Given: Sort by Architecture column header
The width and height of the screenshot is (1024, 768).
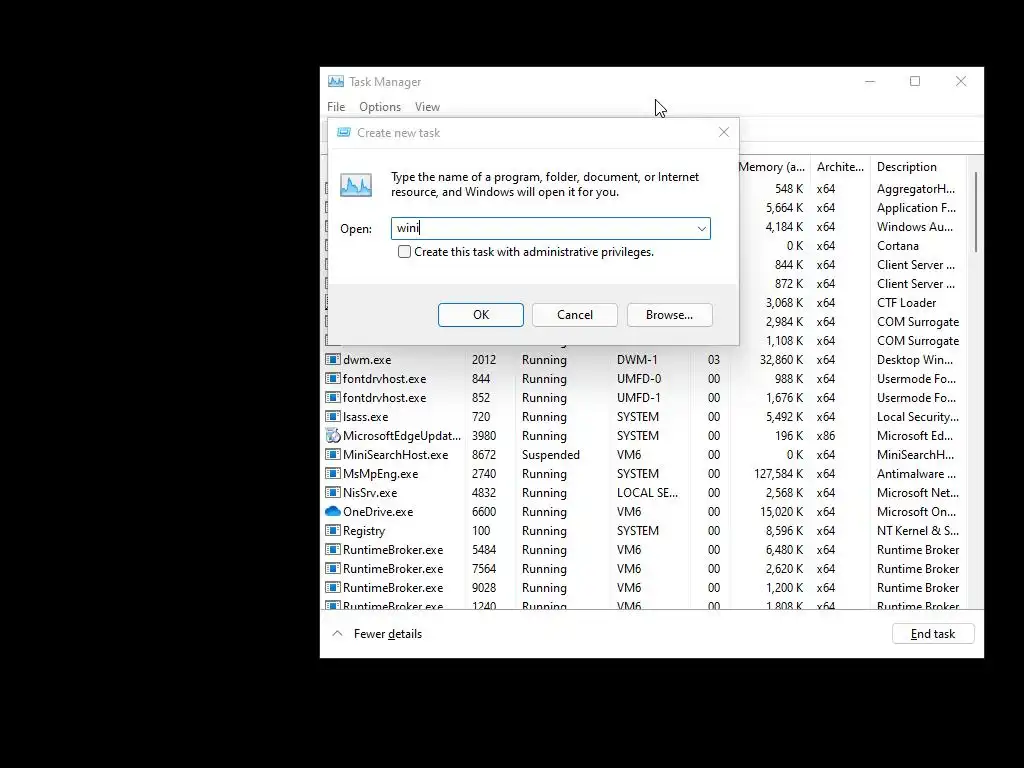Looking at the screenshot, I should click(x=840, y=167).
